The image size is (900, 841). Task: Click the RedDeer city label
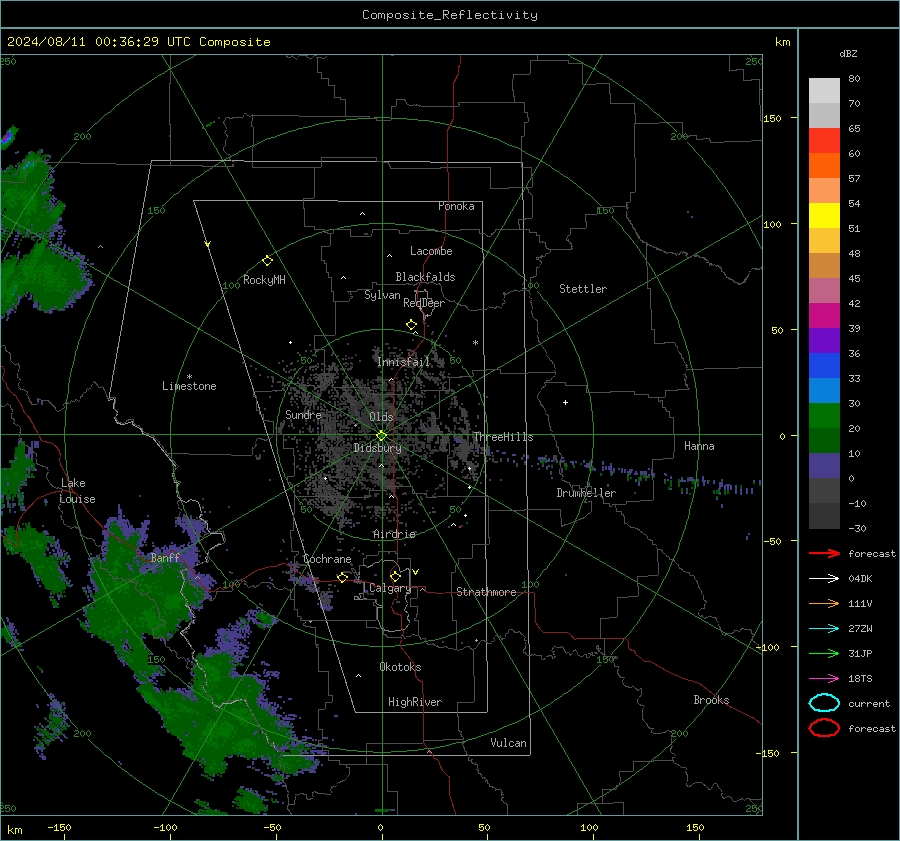(x=424, y=303)
